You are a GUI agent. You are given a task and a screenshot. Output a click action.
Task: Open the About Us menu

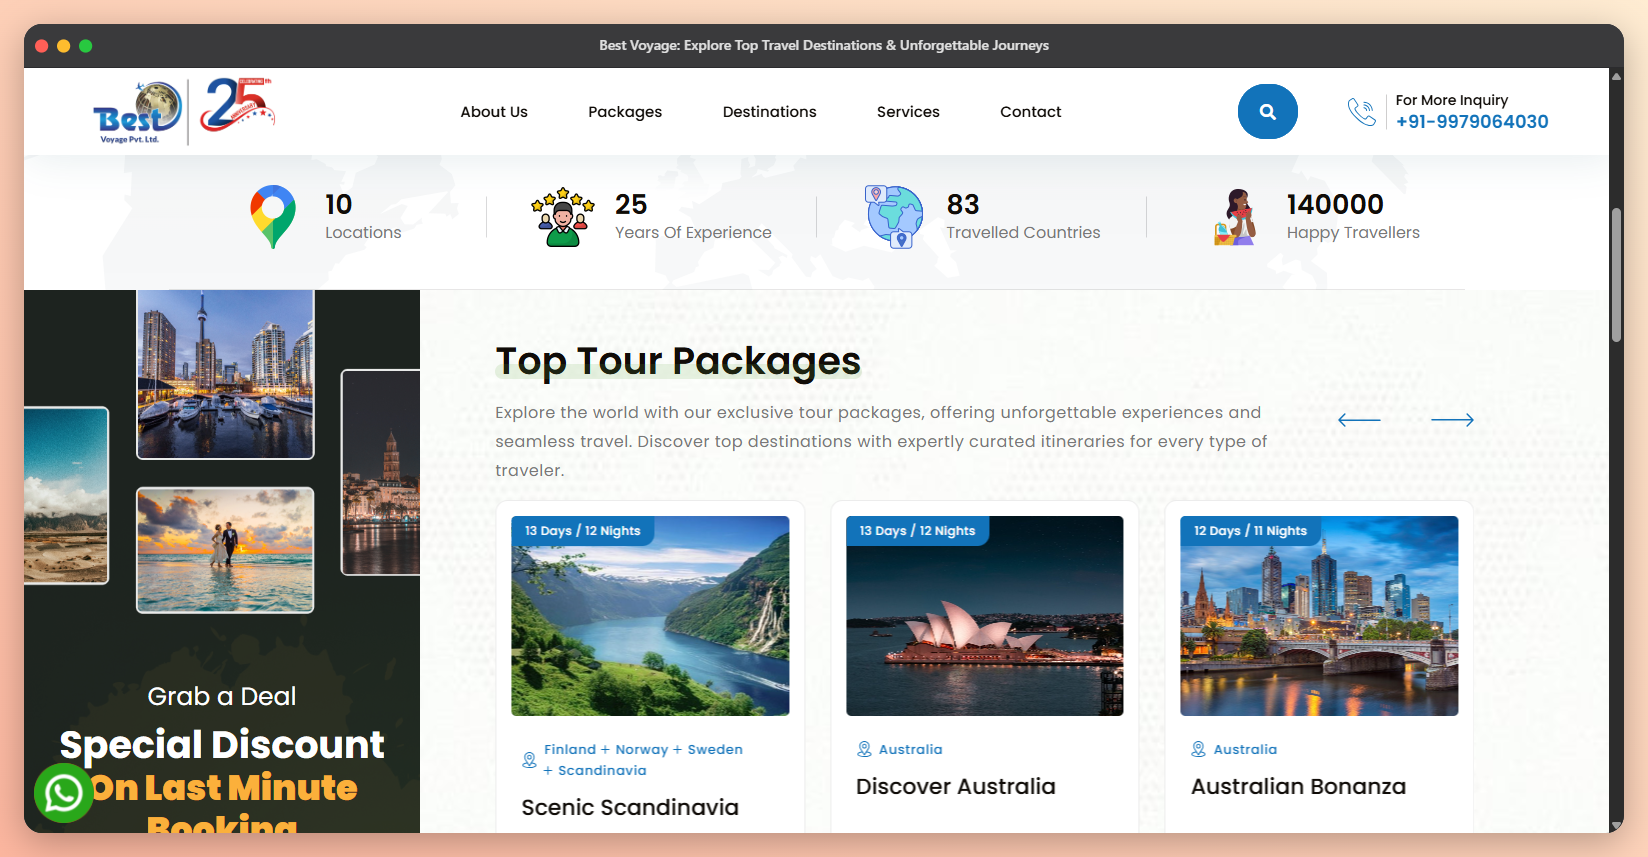pos(494,112)
